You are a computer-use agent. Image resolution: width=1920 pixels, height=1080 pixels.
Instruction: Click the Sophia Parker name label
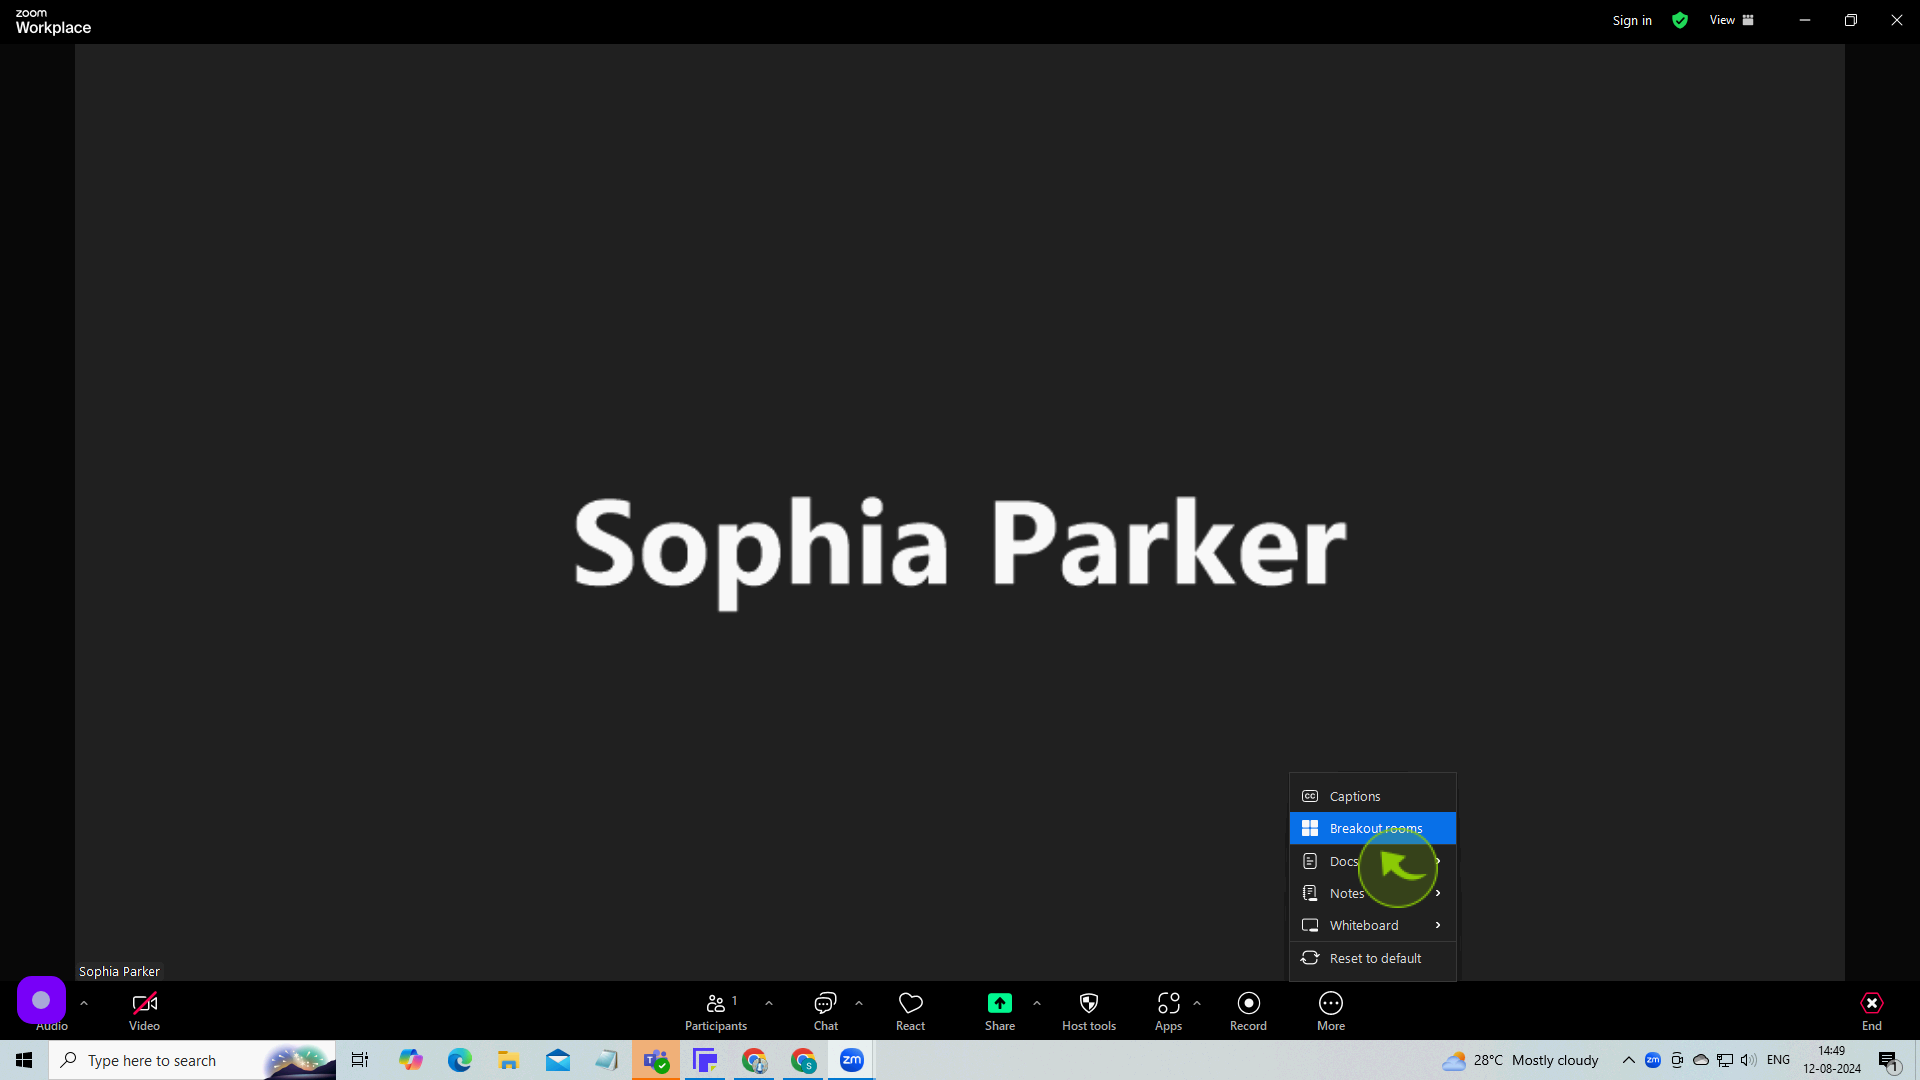(x=119, y=971)
